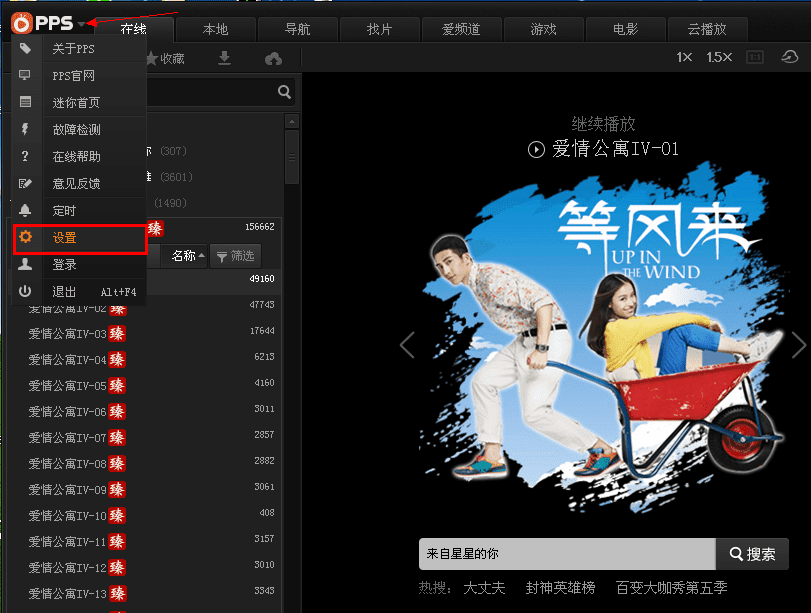Click the 等风来 movie poster
Viewport: 811px width, 613px height.
603,336
